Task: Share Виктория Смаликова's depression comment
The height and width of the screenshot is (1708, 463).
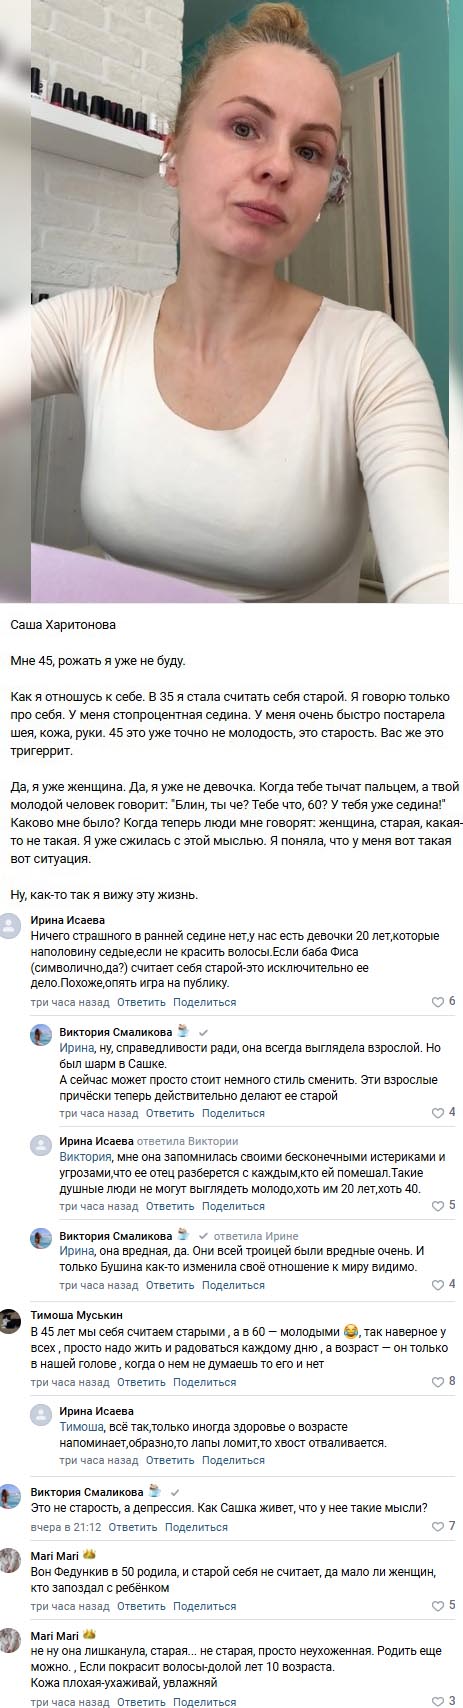Action: click(x=197, y=1527)
